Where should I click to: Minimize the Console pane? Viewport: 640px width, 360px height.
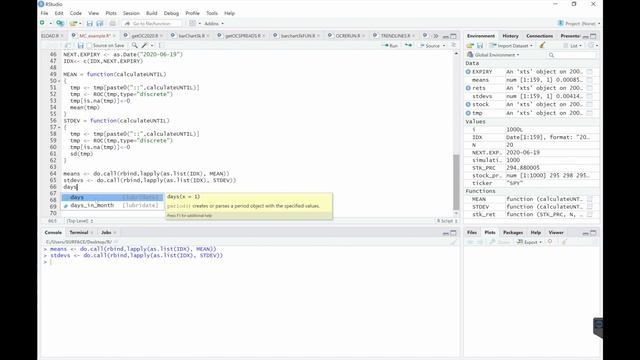446,233
